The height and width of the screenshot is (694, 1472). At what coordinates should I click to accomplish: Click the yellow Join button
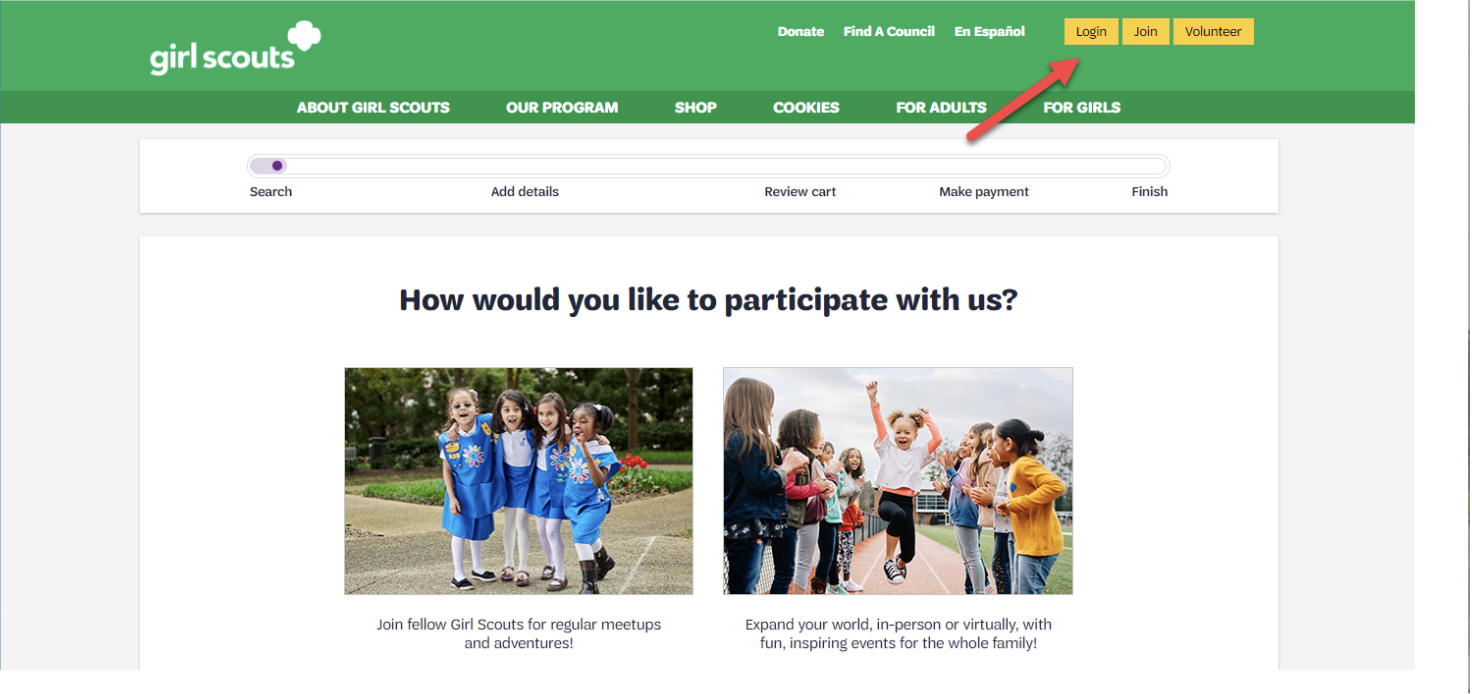pyautogui.click(x=1145, y=32)
